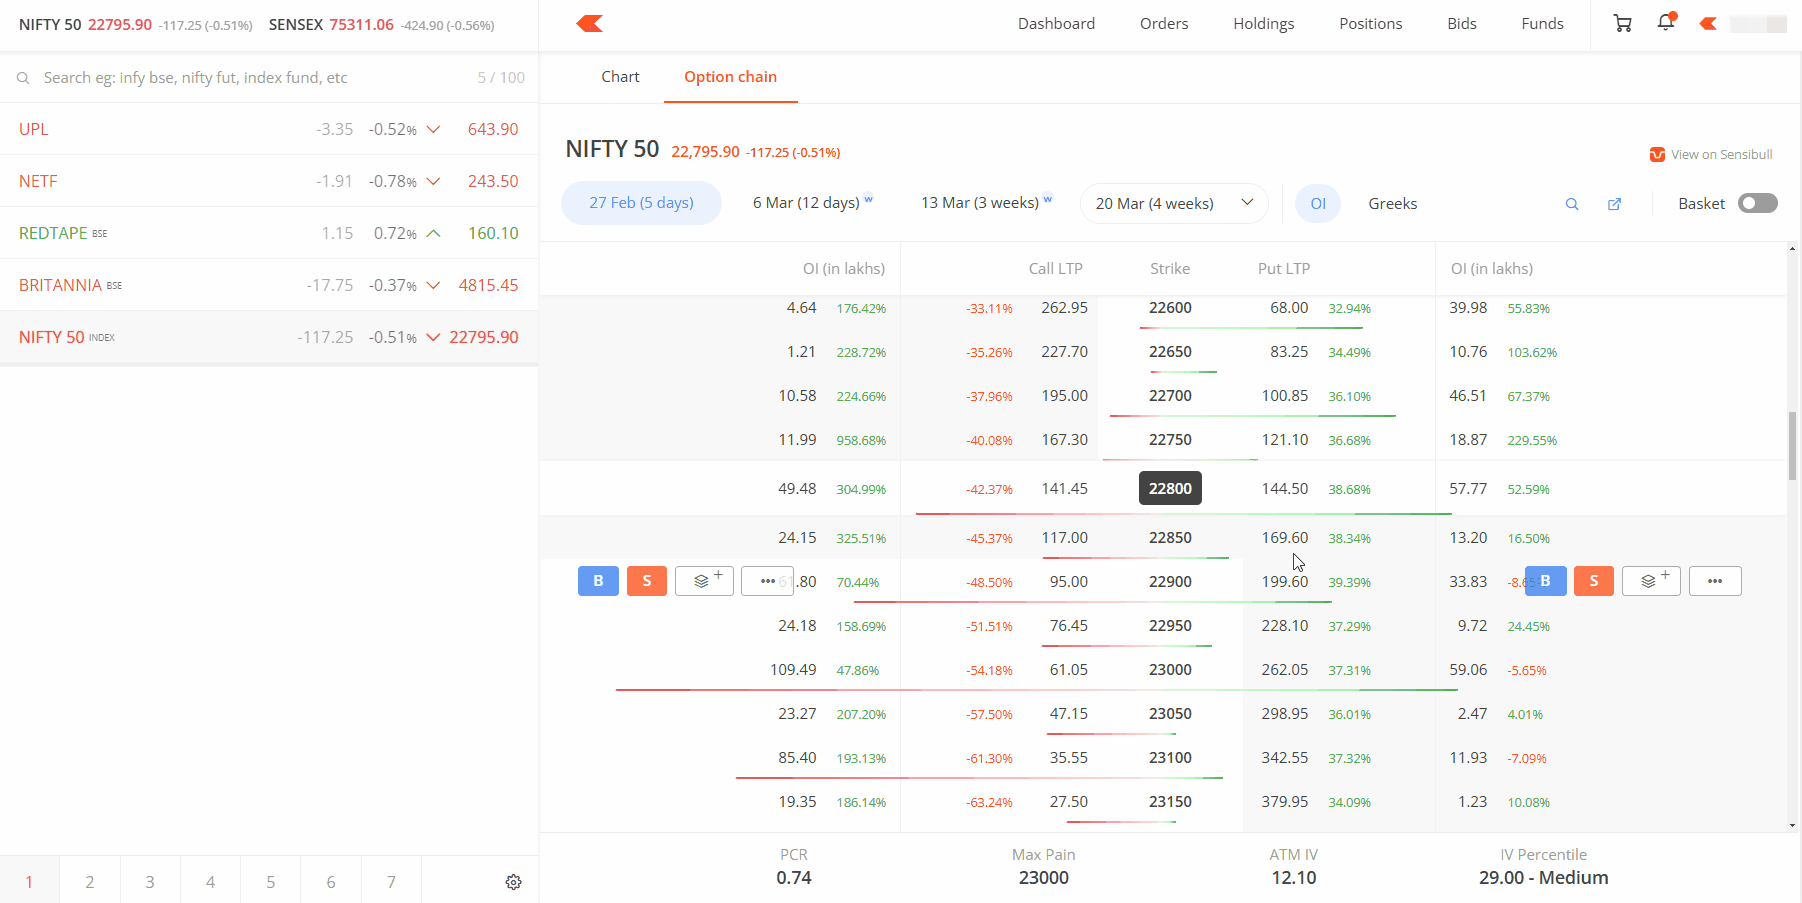Click the option chain vertical scrollbar thumb
The width and height of the screenshot is (1802, 903).
pos(1792,446)
